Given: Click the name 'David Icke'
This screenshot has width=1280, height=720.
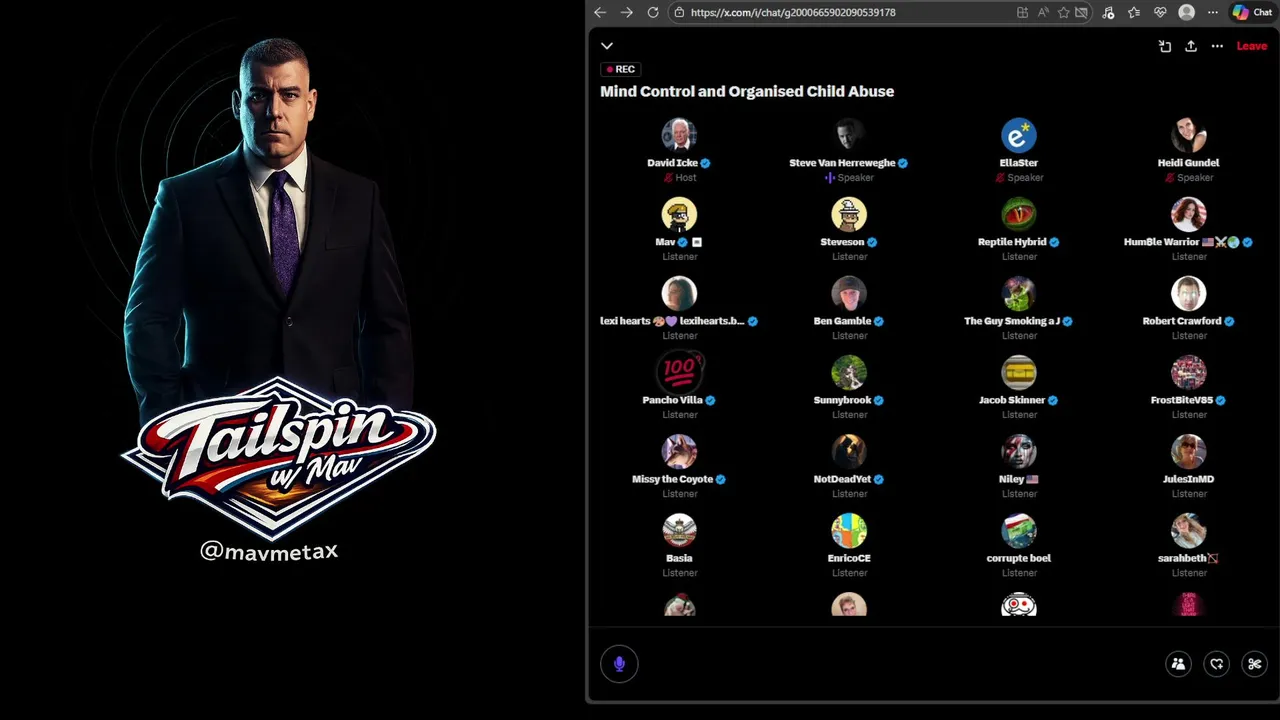Looking at the screenshot, I should [672, 163].
